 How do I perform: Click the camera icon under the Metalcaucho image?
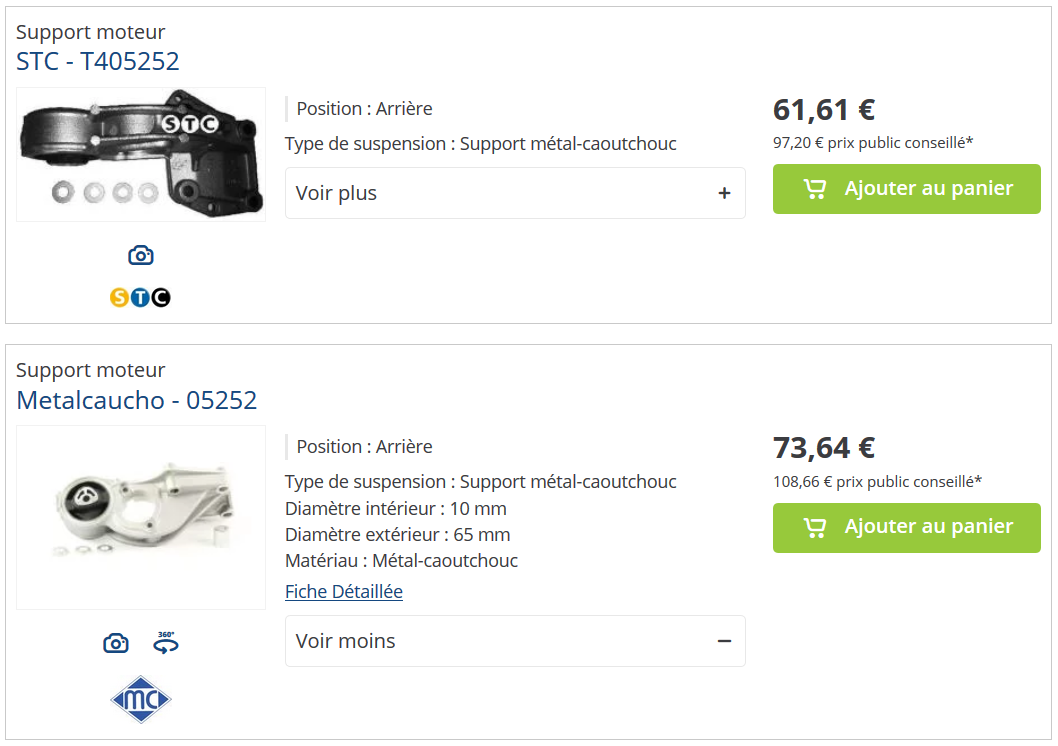[x=116, y=643]
